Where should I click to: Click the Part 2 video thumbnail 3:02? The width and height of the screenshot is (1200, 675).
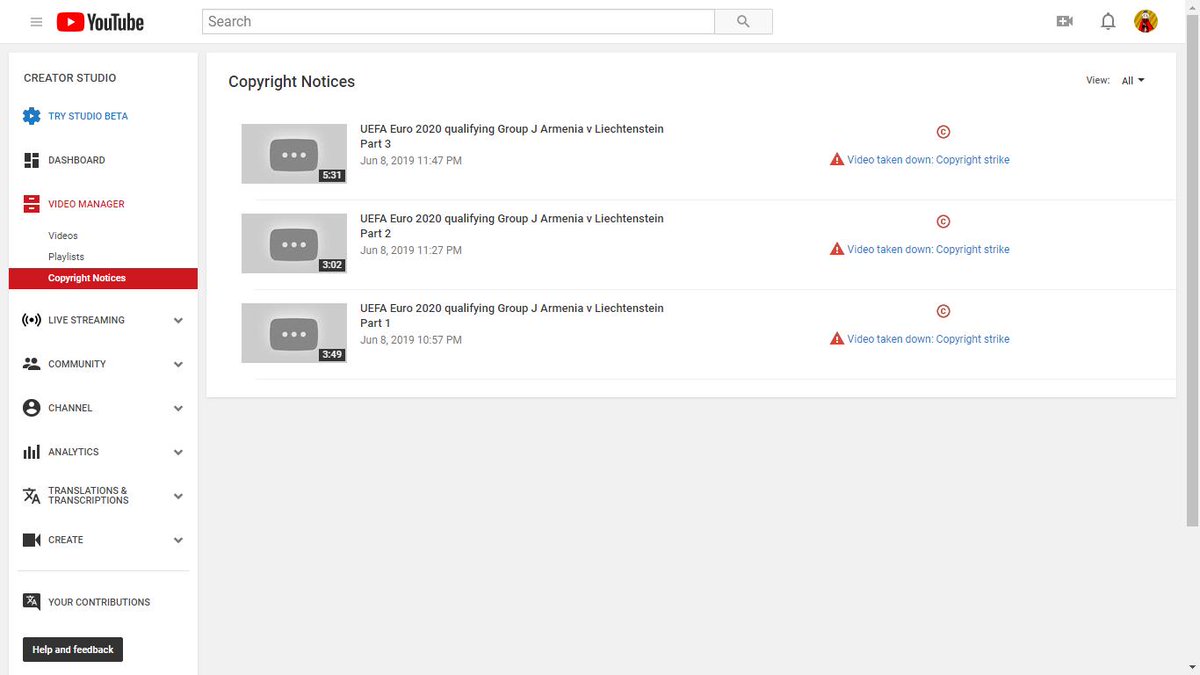point(294,244)
